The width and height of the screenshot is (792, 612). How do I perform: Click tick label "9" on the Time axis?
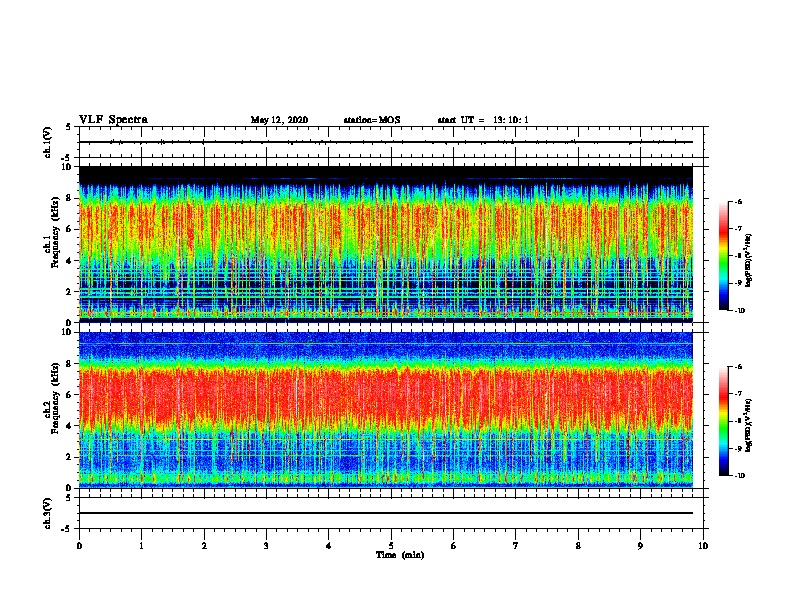pyautogui.click(x=640, y=546)
